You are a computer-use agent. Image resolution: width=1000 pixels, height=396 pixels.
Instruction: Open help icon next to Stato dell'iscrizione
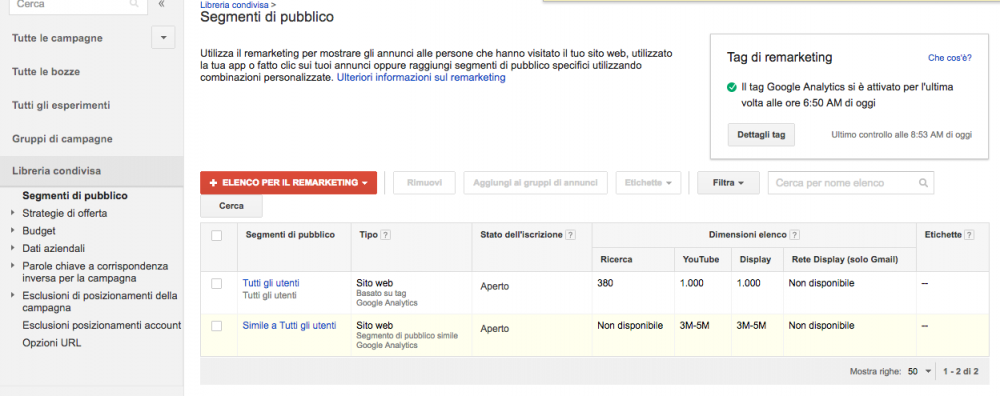[x=570, y=235]
